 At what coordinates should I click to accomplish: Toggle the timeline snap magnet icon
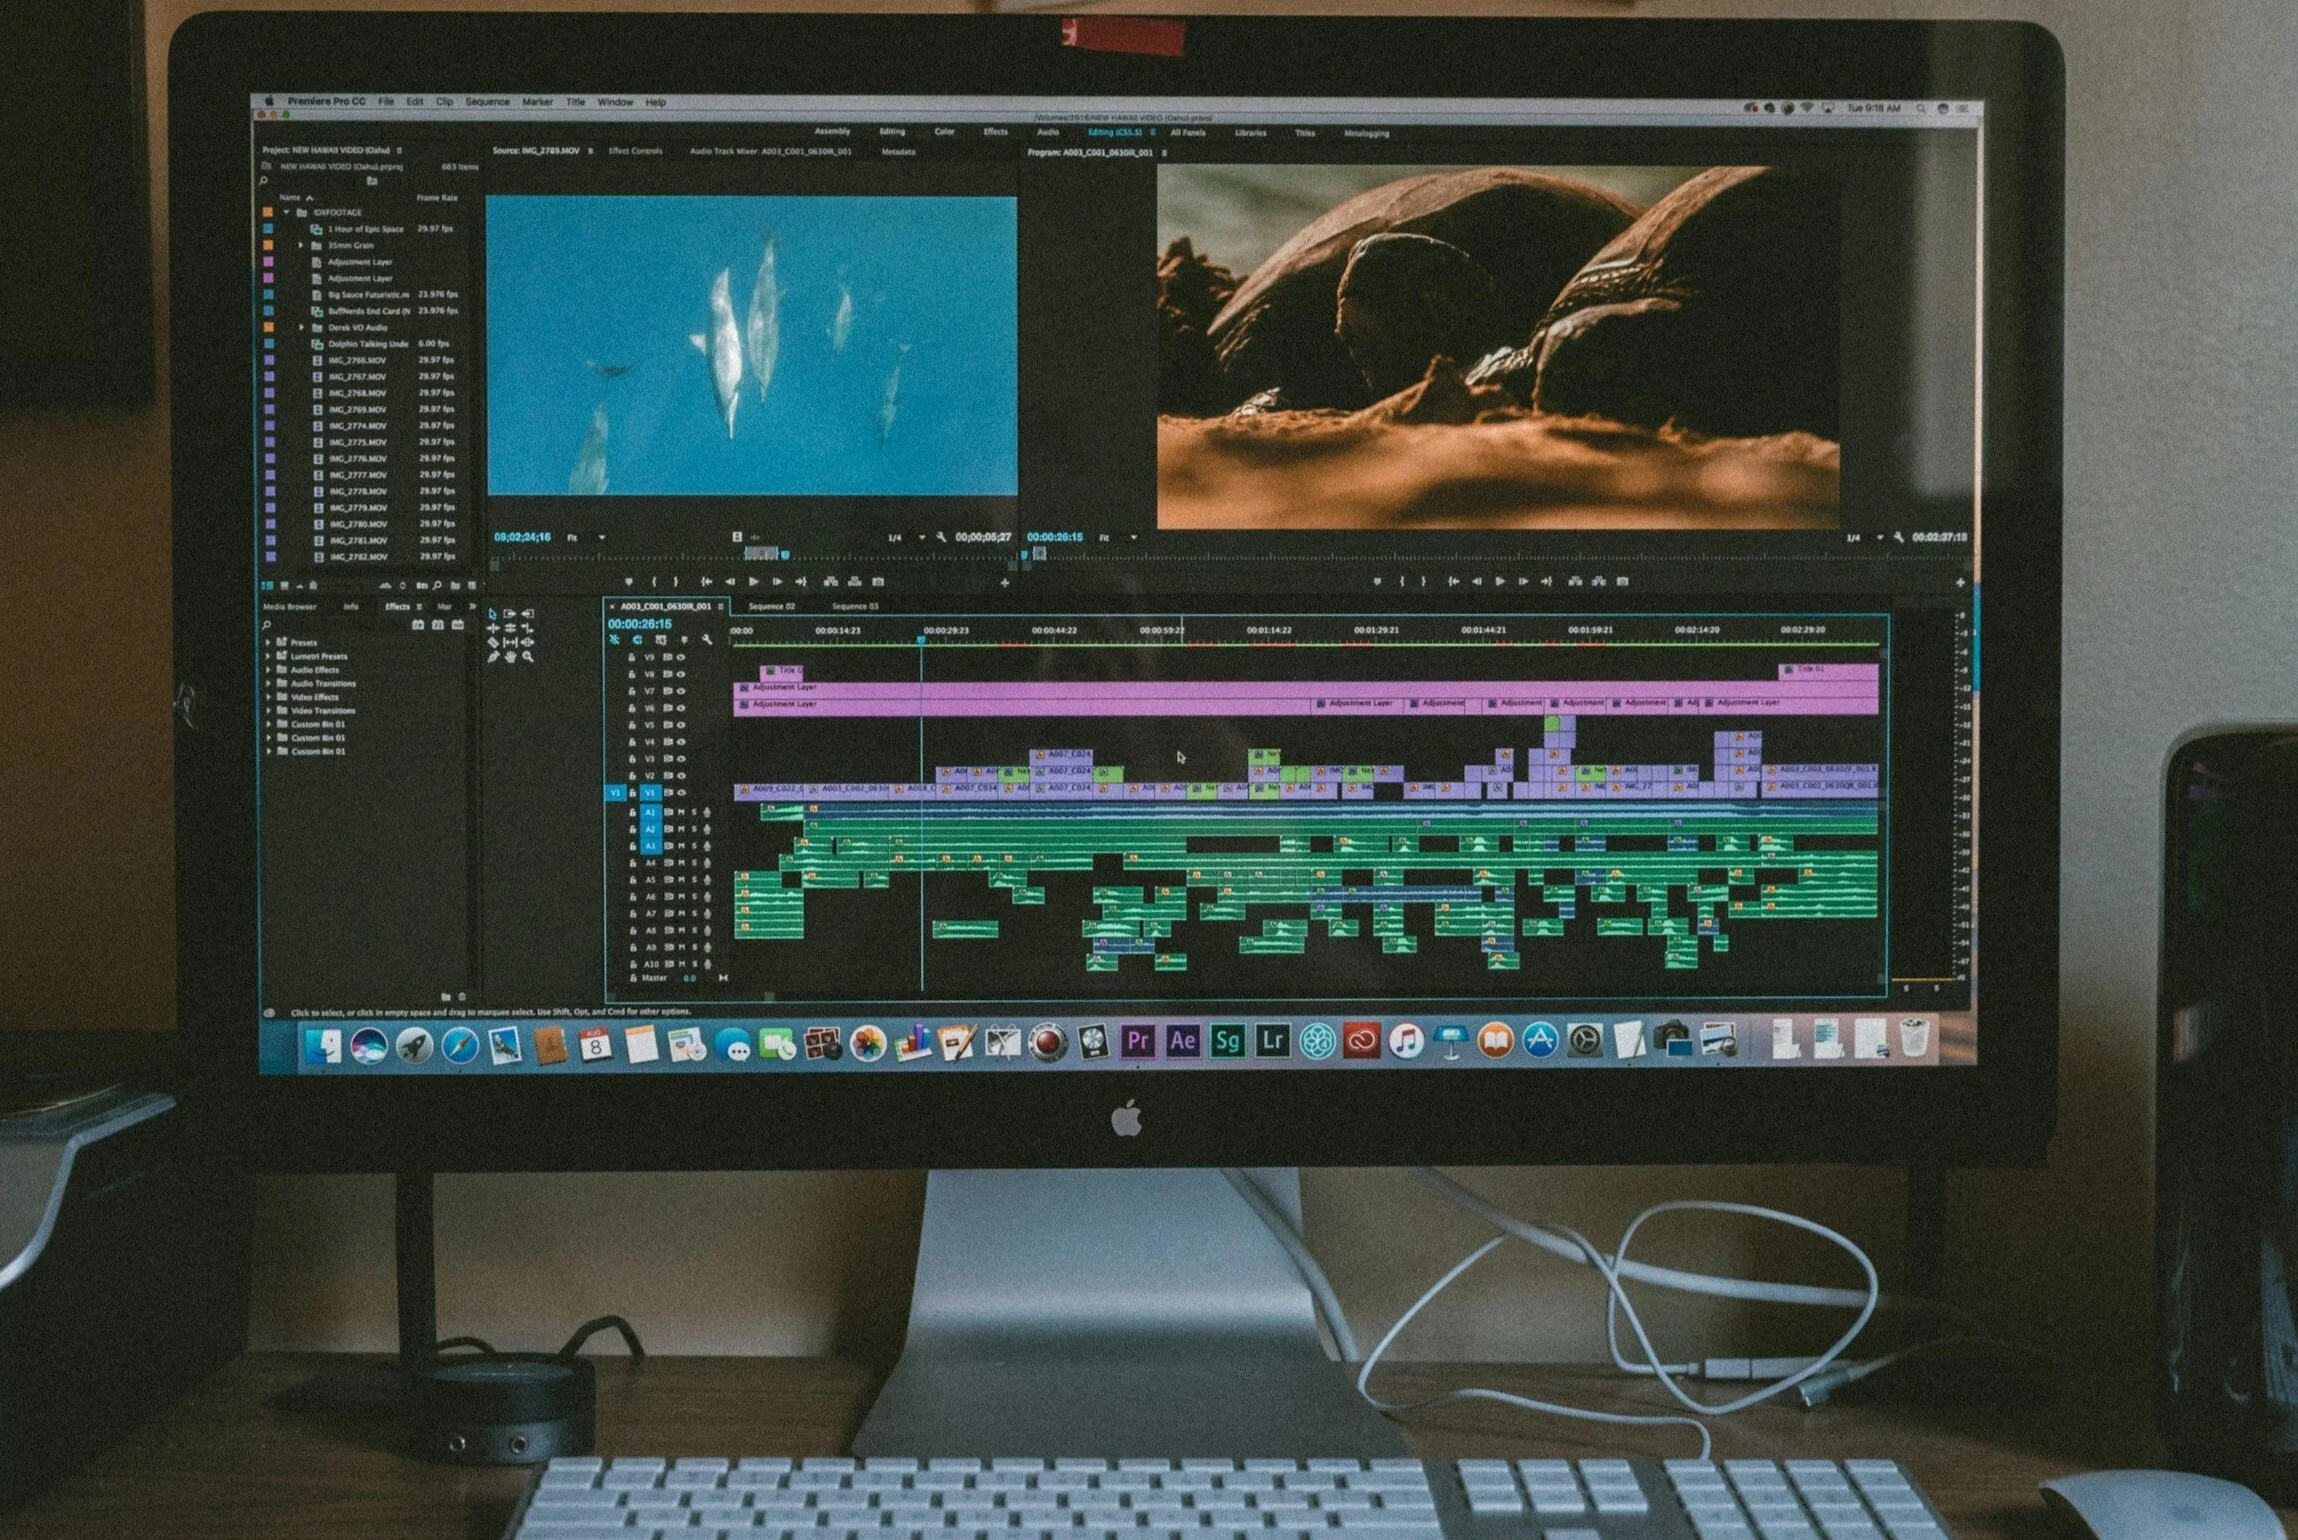click(x=637, y=640)
